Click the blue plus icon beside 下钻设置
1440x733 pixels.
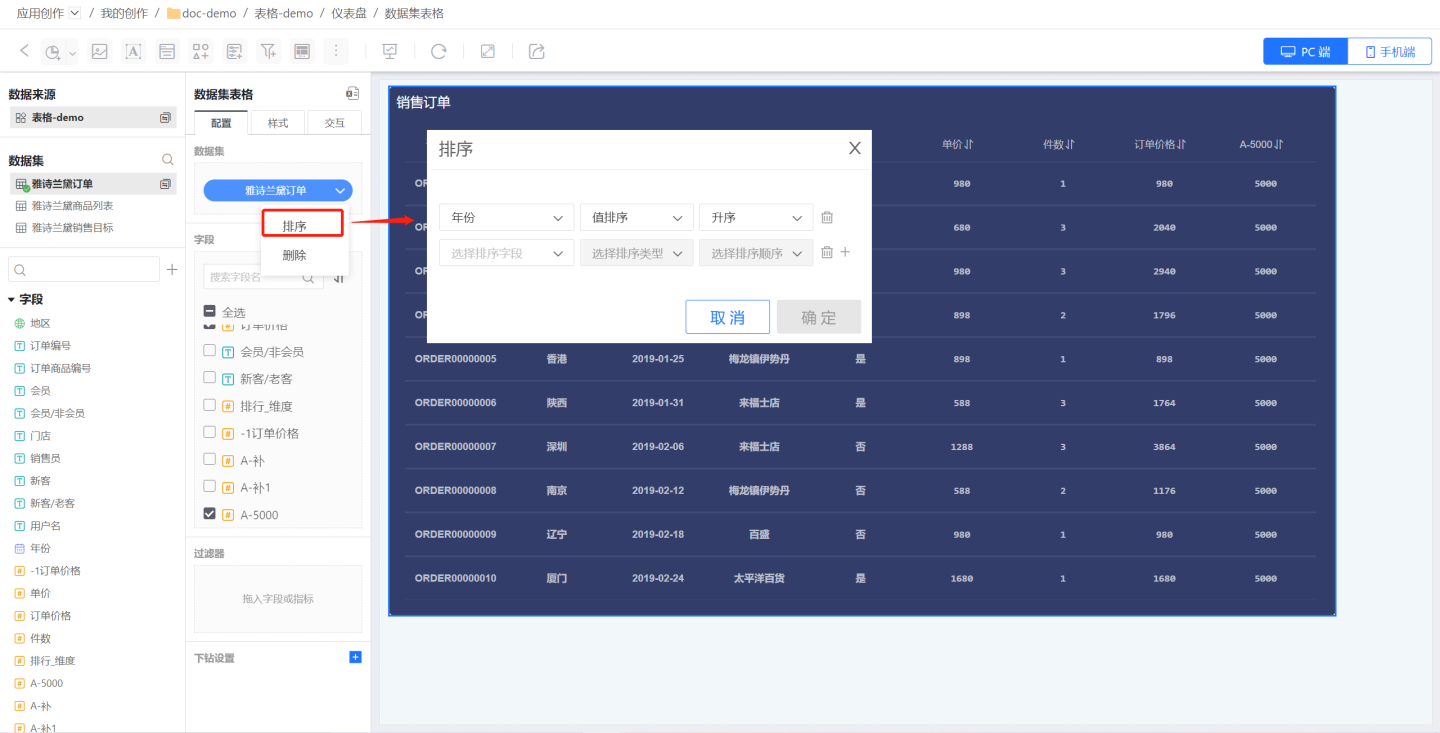[355, 657]
